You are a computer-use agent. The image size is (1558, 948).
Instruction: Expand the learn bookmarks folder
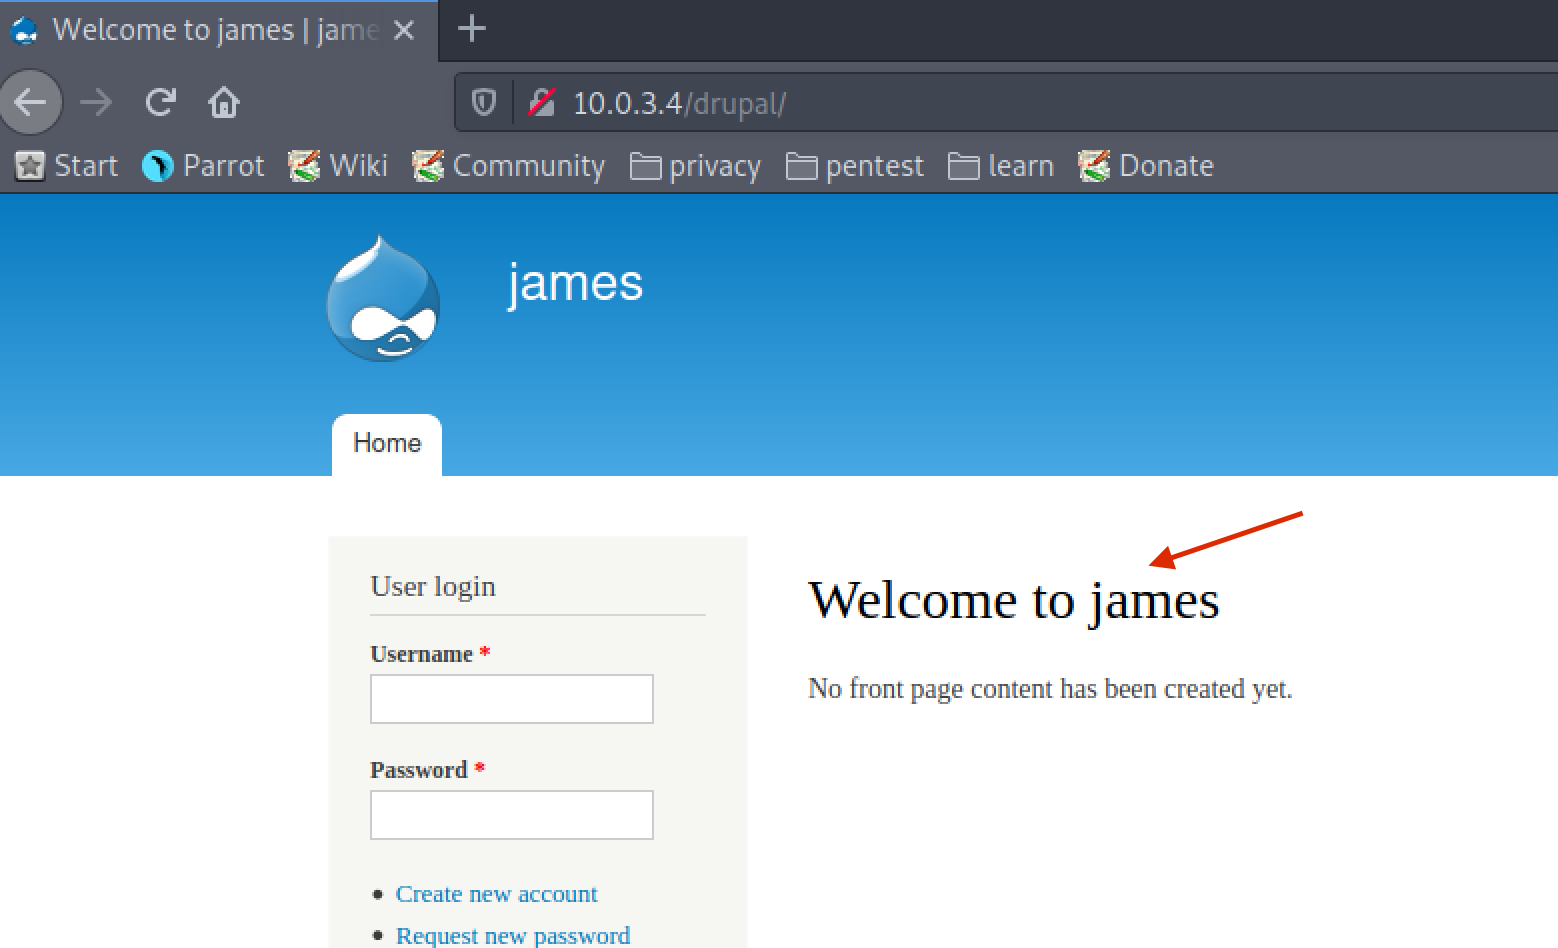1001,166
